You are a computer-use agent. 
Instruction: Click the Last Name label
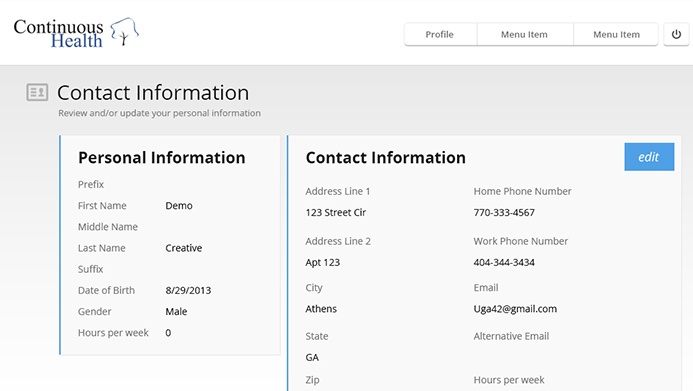pyautogui.click(x=102, y=248)
